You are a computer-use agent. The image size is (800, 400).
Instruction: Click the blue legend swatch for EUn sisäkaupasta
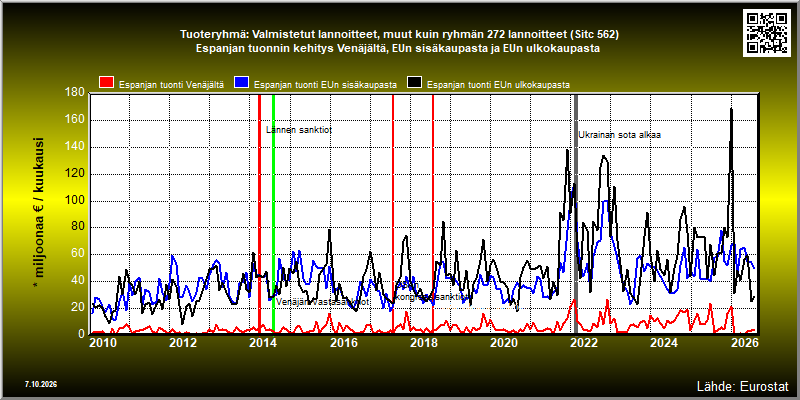(241, 84)
